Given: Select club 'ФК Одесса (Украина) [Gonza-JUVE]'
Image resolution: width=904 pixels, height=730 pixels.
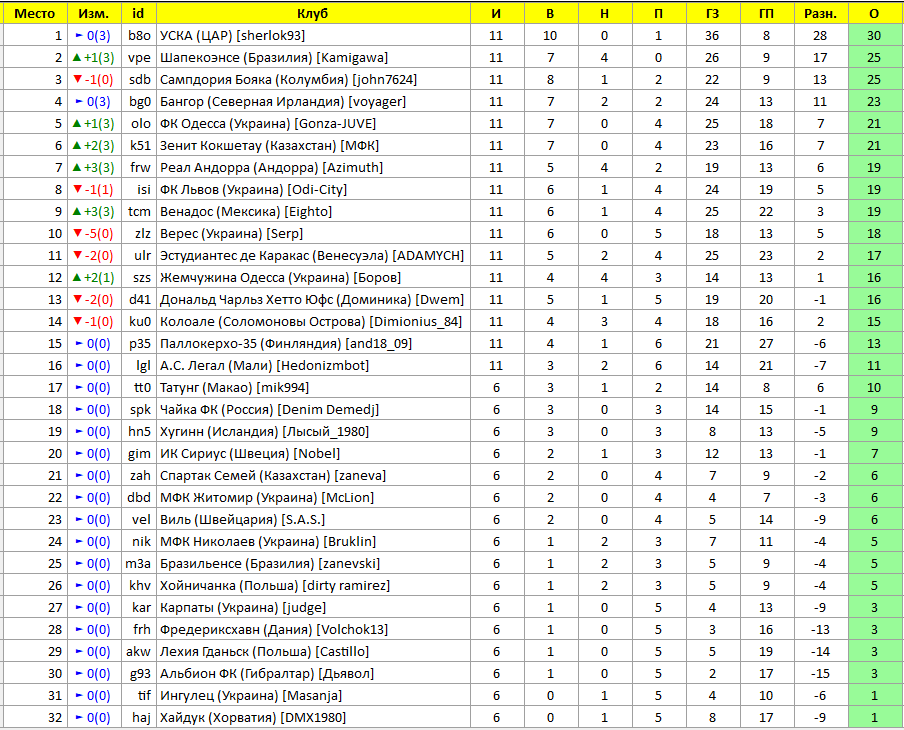Looking at the screenshot, I should [x=268, y=123].
